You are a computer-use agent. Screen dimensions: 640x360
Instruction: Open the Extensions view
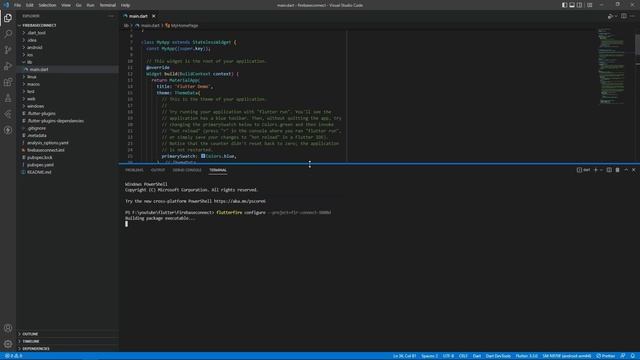(x=8, y=82)
